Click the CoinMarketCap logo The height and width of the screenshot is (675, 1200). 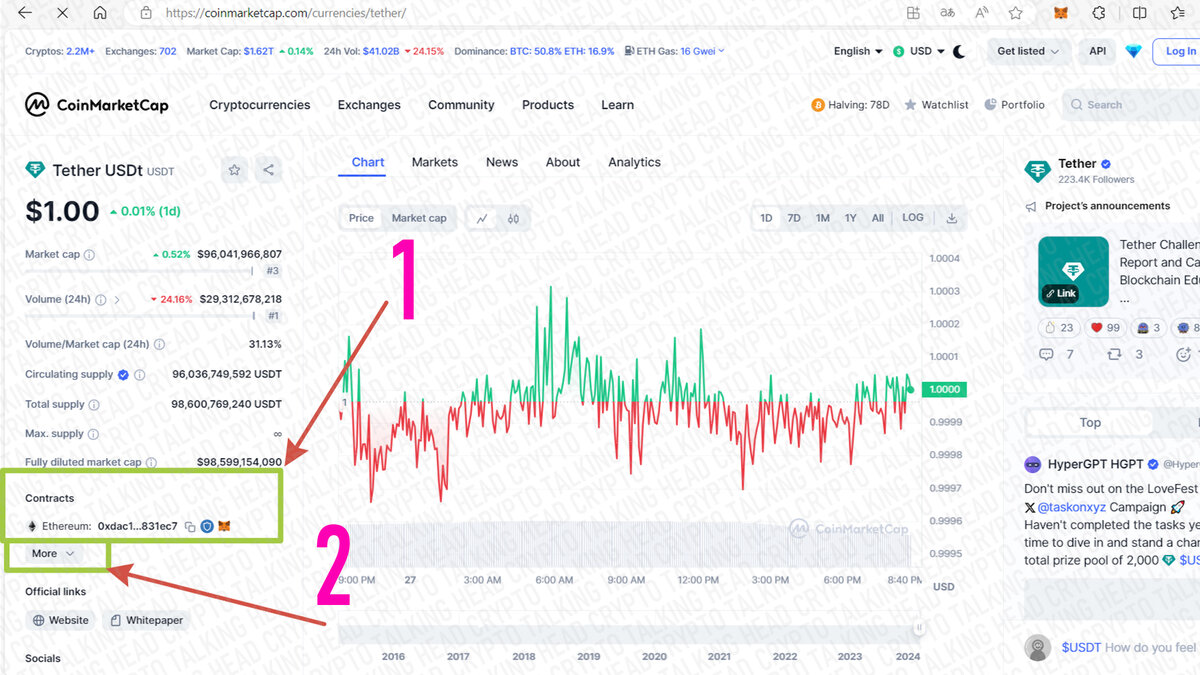97,105
